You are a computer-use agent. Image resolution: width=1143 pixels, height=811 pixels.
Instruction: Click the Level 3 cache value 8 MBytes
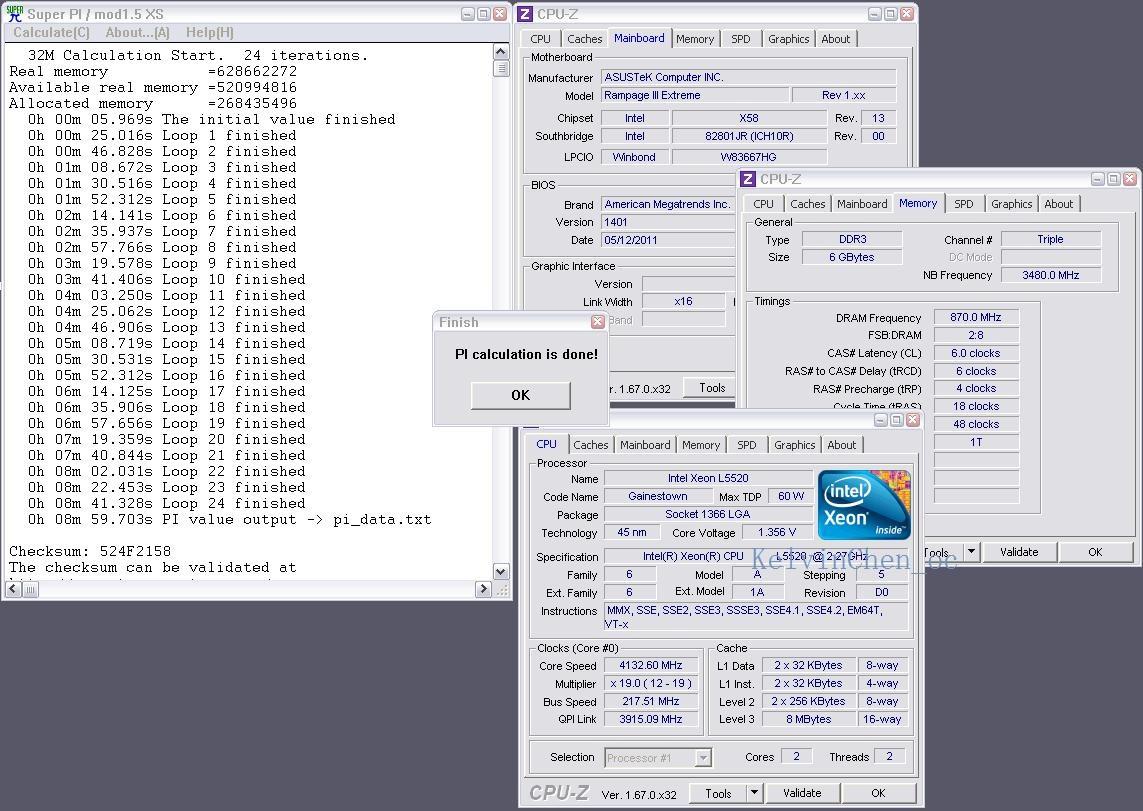coord(808,719)
